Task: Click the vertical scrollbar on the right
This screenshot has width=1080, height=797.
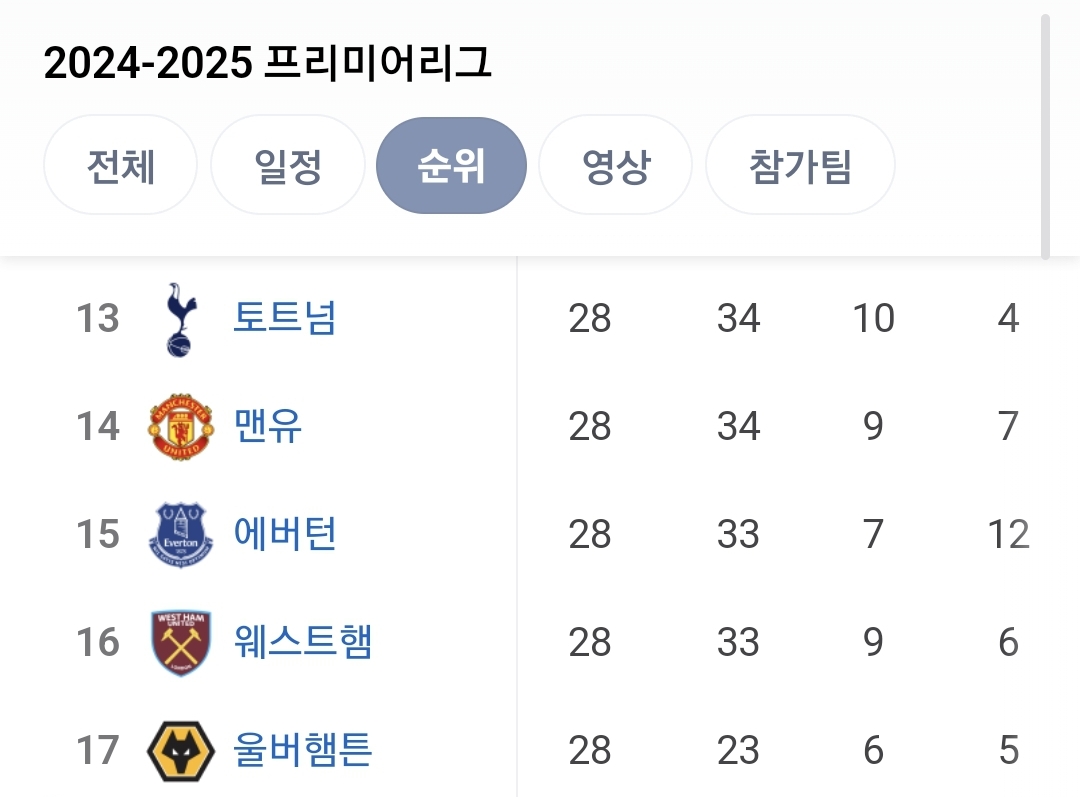Action: click(1046, 135)
